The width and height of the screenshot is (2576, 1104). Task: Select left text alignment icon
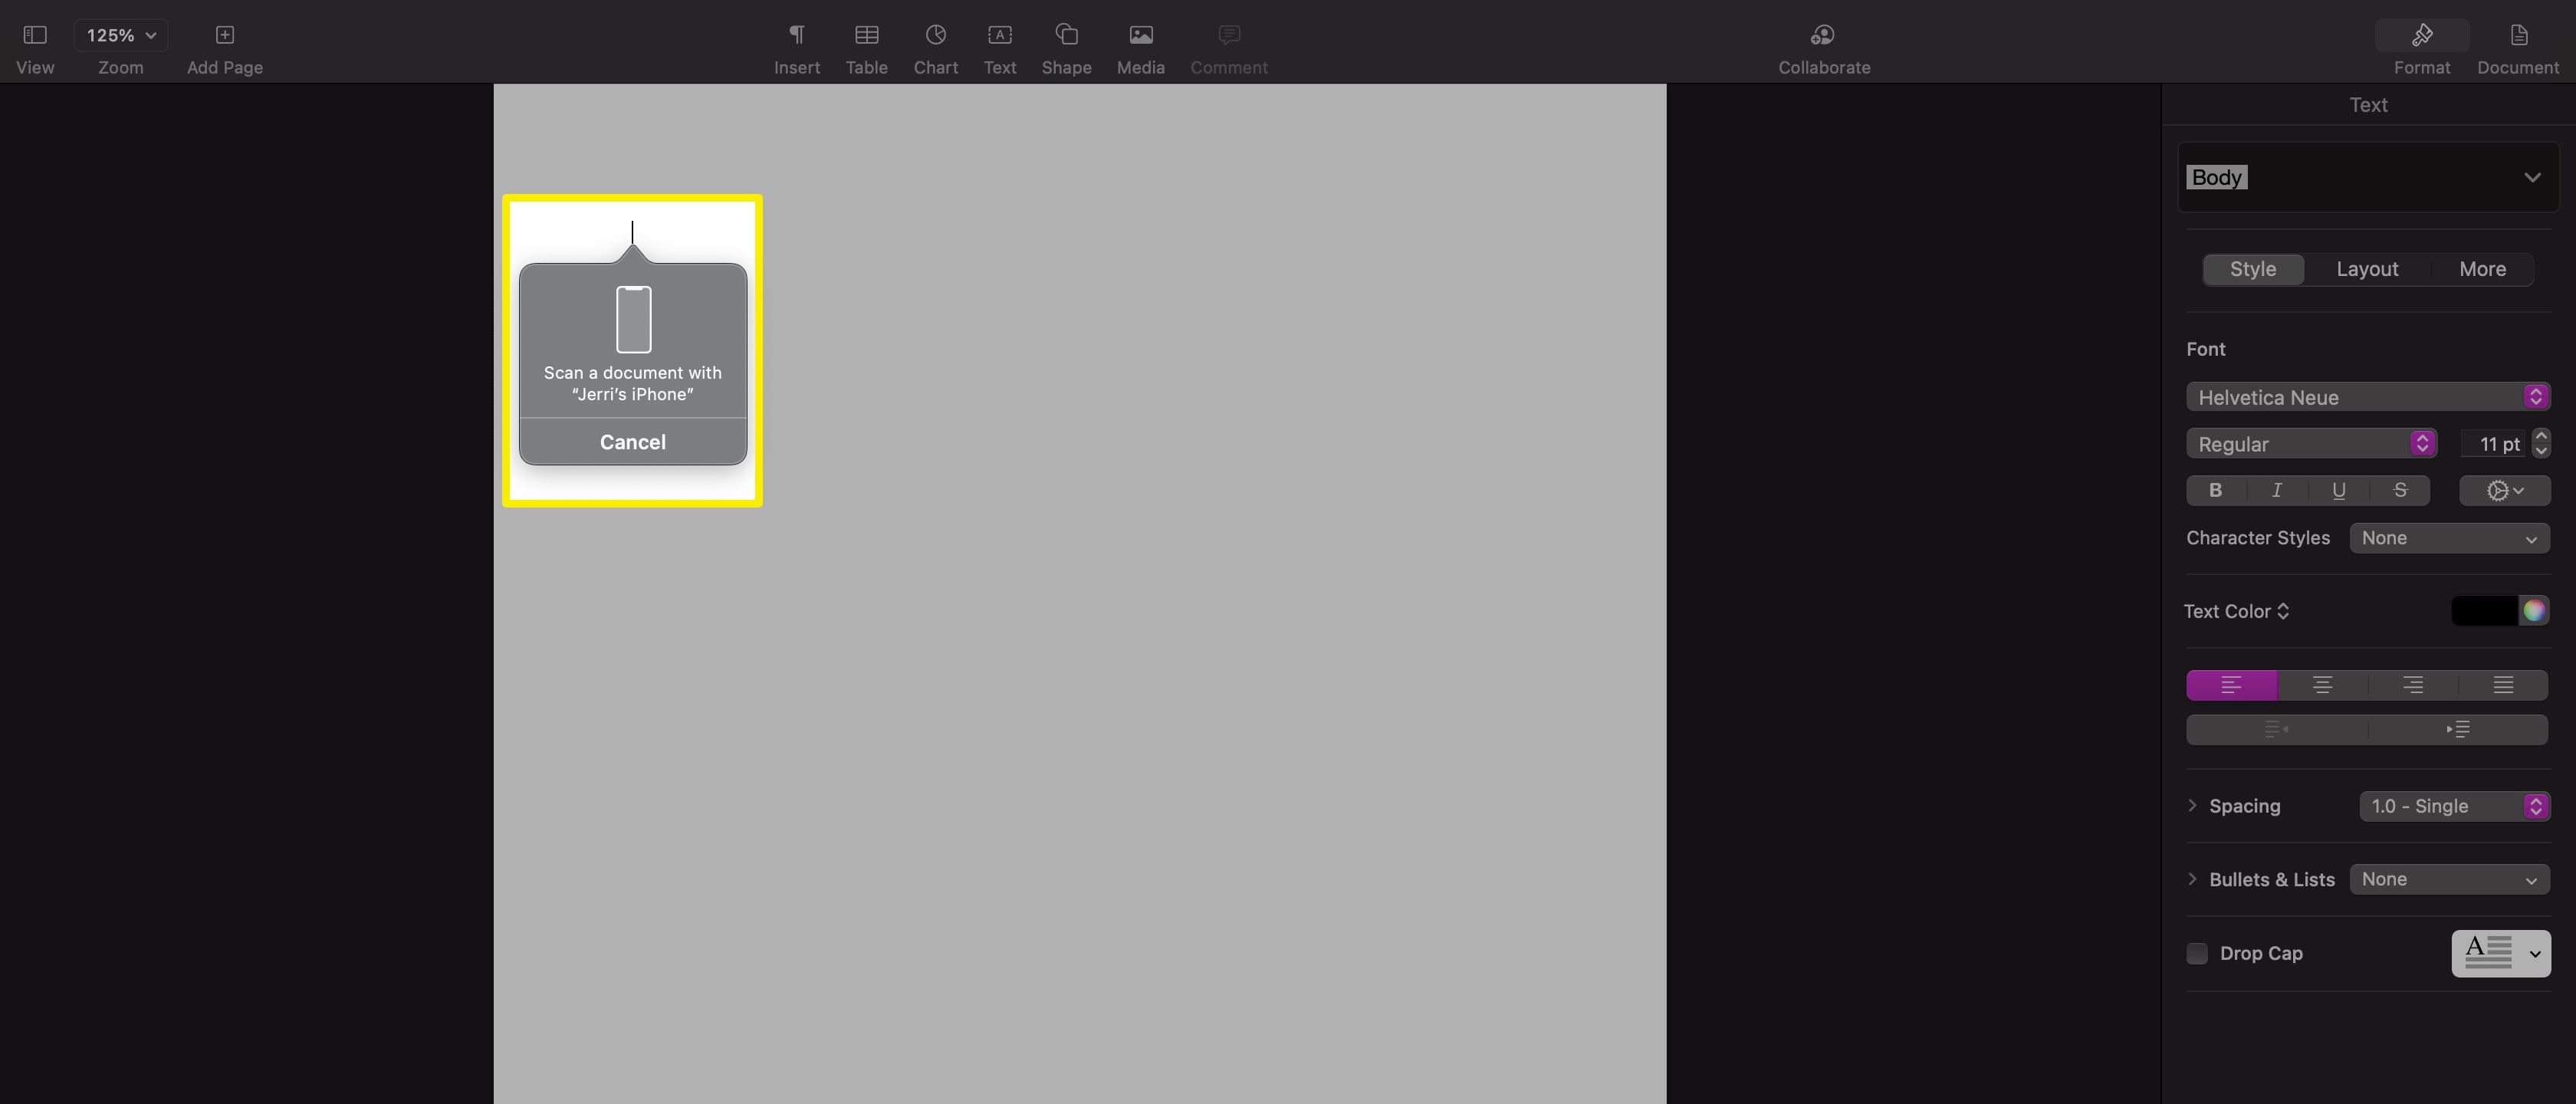pyautogui.click(x=2231, y=683)
